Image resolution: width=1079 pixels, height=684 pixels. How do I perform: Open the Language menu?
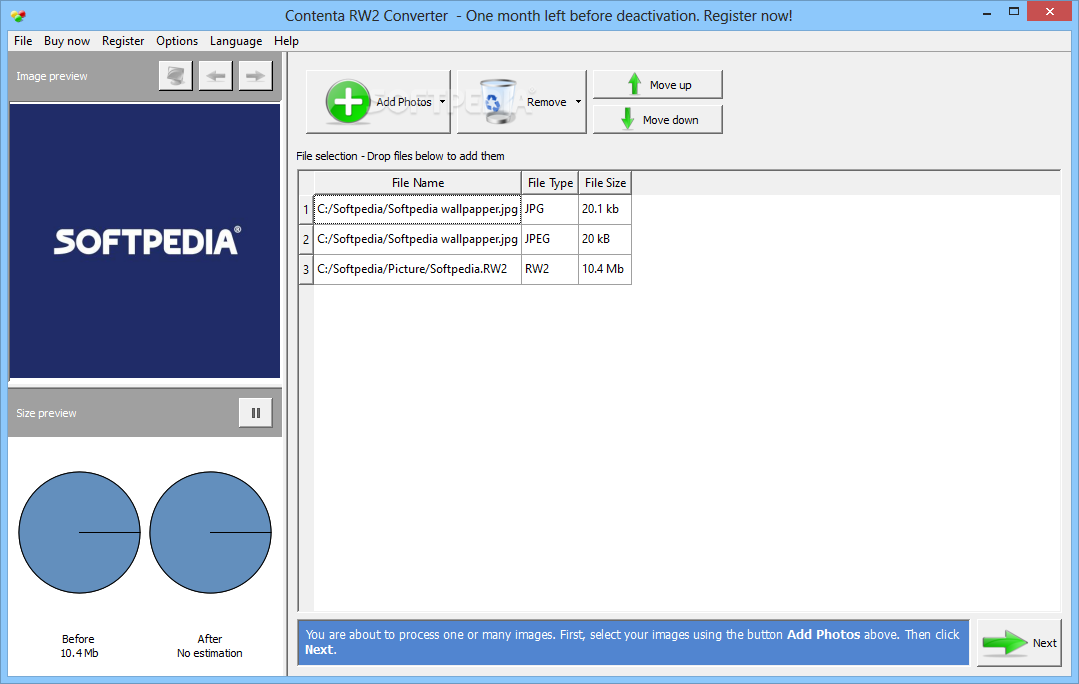(x=236, y=41)
